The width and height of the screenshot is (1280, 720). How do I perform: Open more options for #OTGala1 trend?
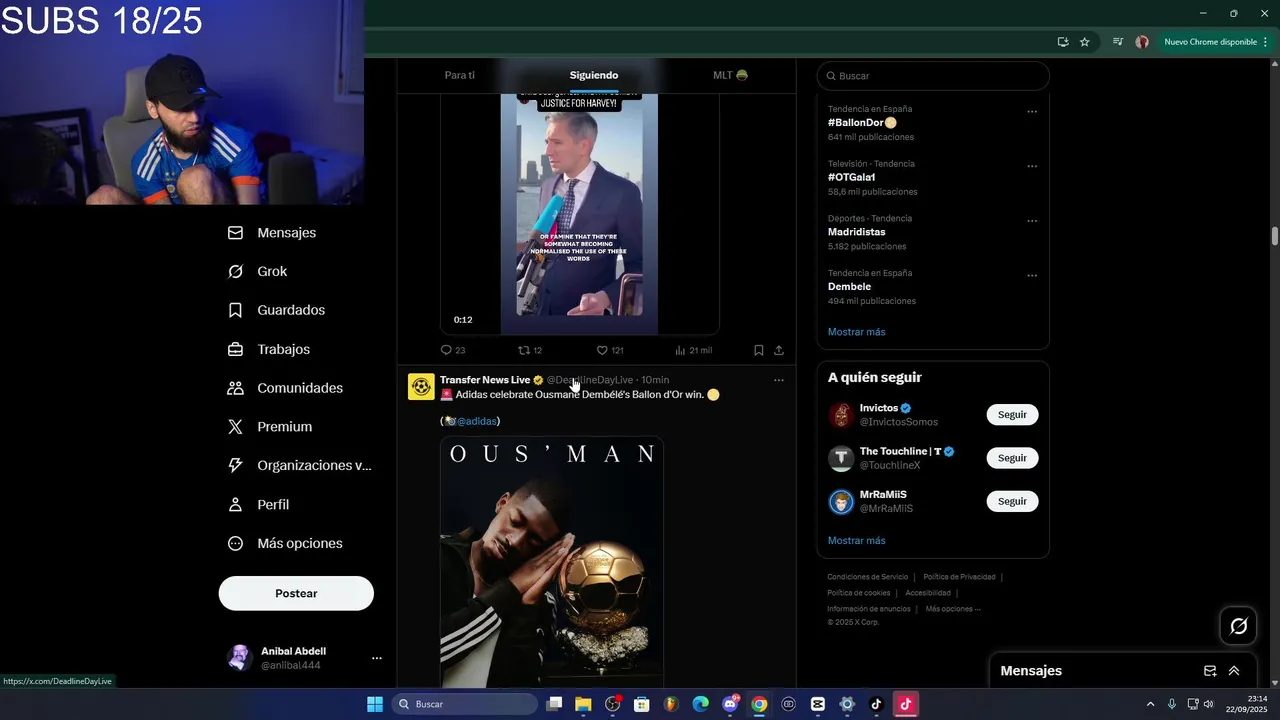coord(1032,167)
